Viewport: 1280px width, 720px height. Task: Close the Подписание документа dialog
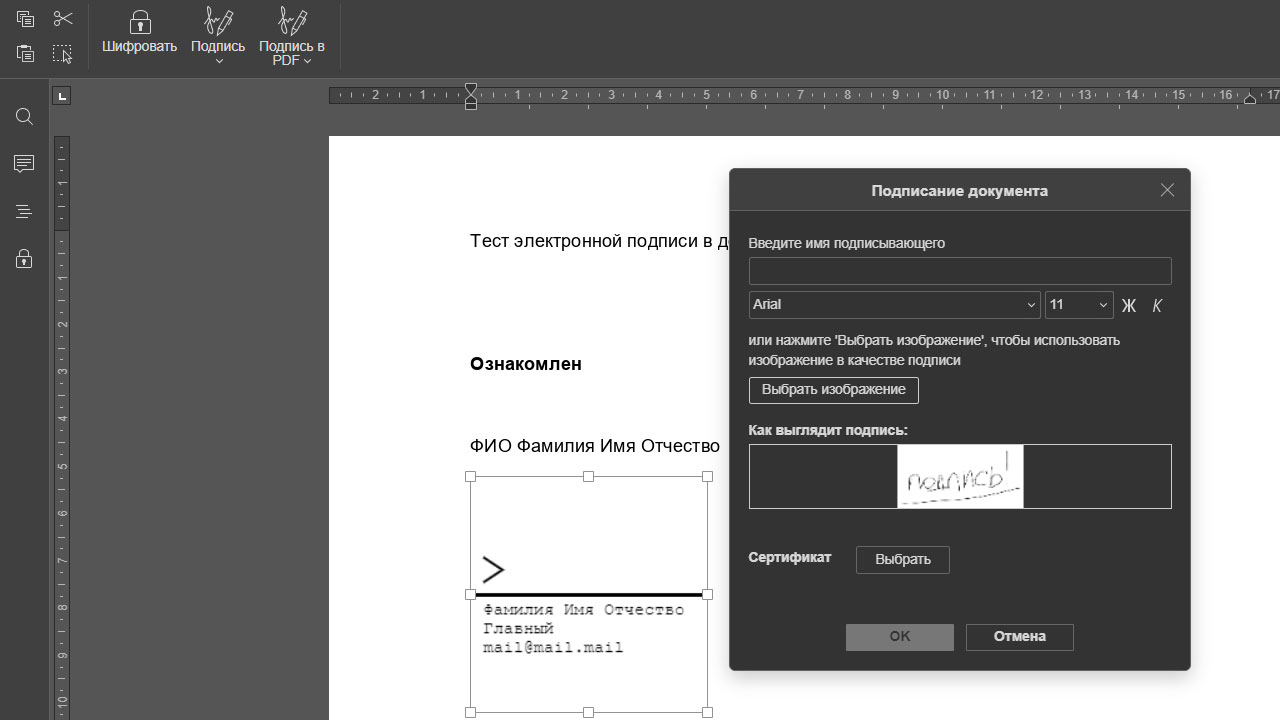(x=1167, y=190)
